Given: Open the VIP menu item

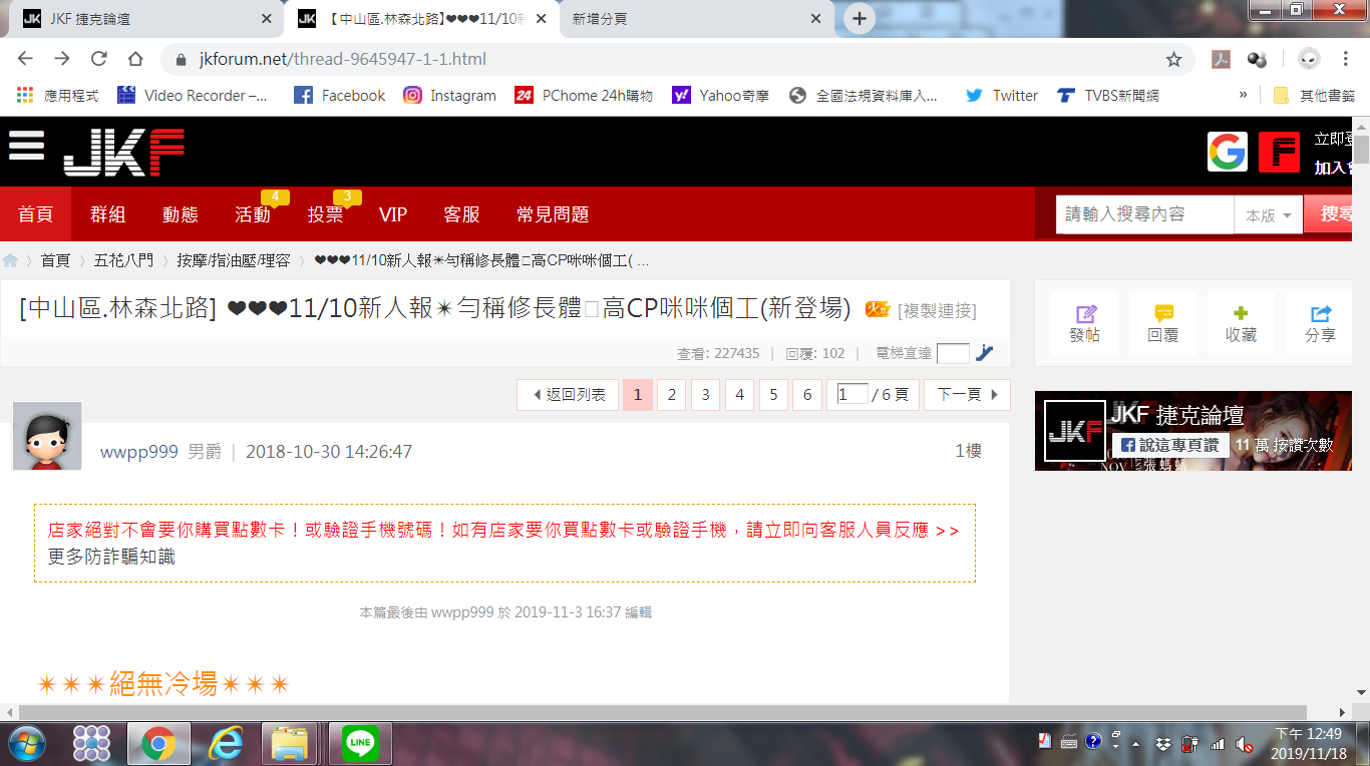Looking at the screenshot, I should 393,214.
